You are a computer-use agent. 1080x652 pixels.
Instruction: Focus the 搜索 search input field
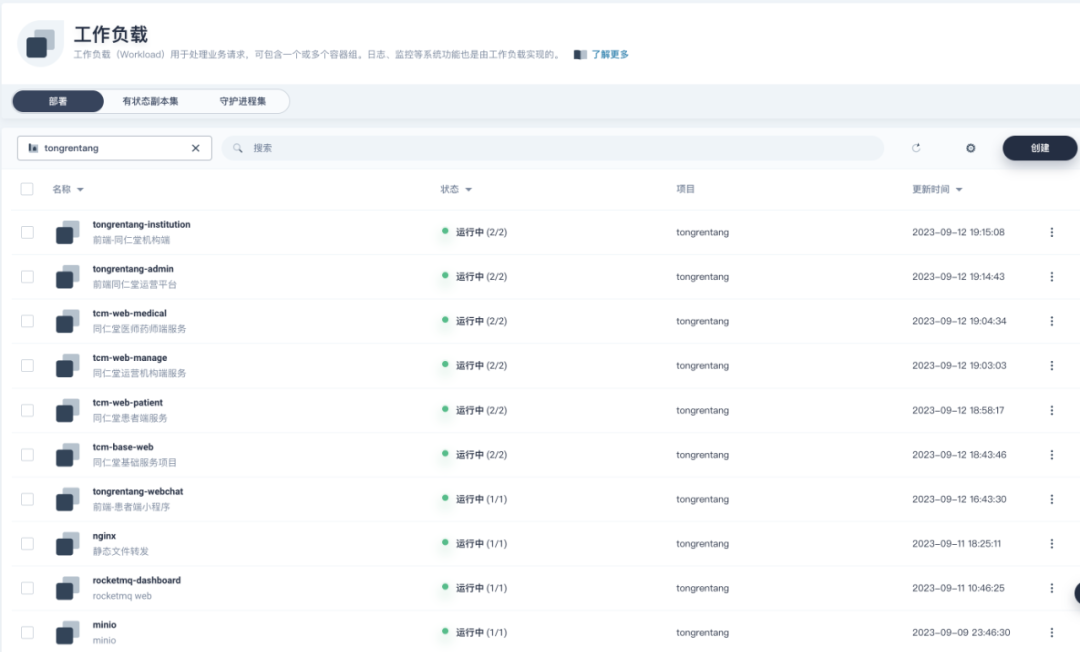tap(552, 148)
